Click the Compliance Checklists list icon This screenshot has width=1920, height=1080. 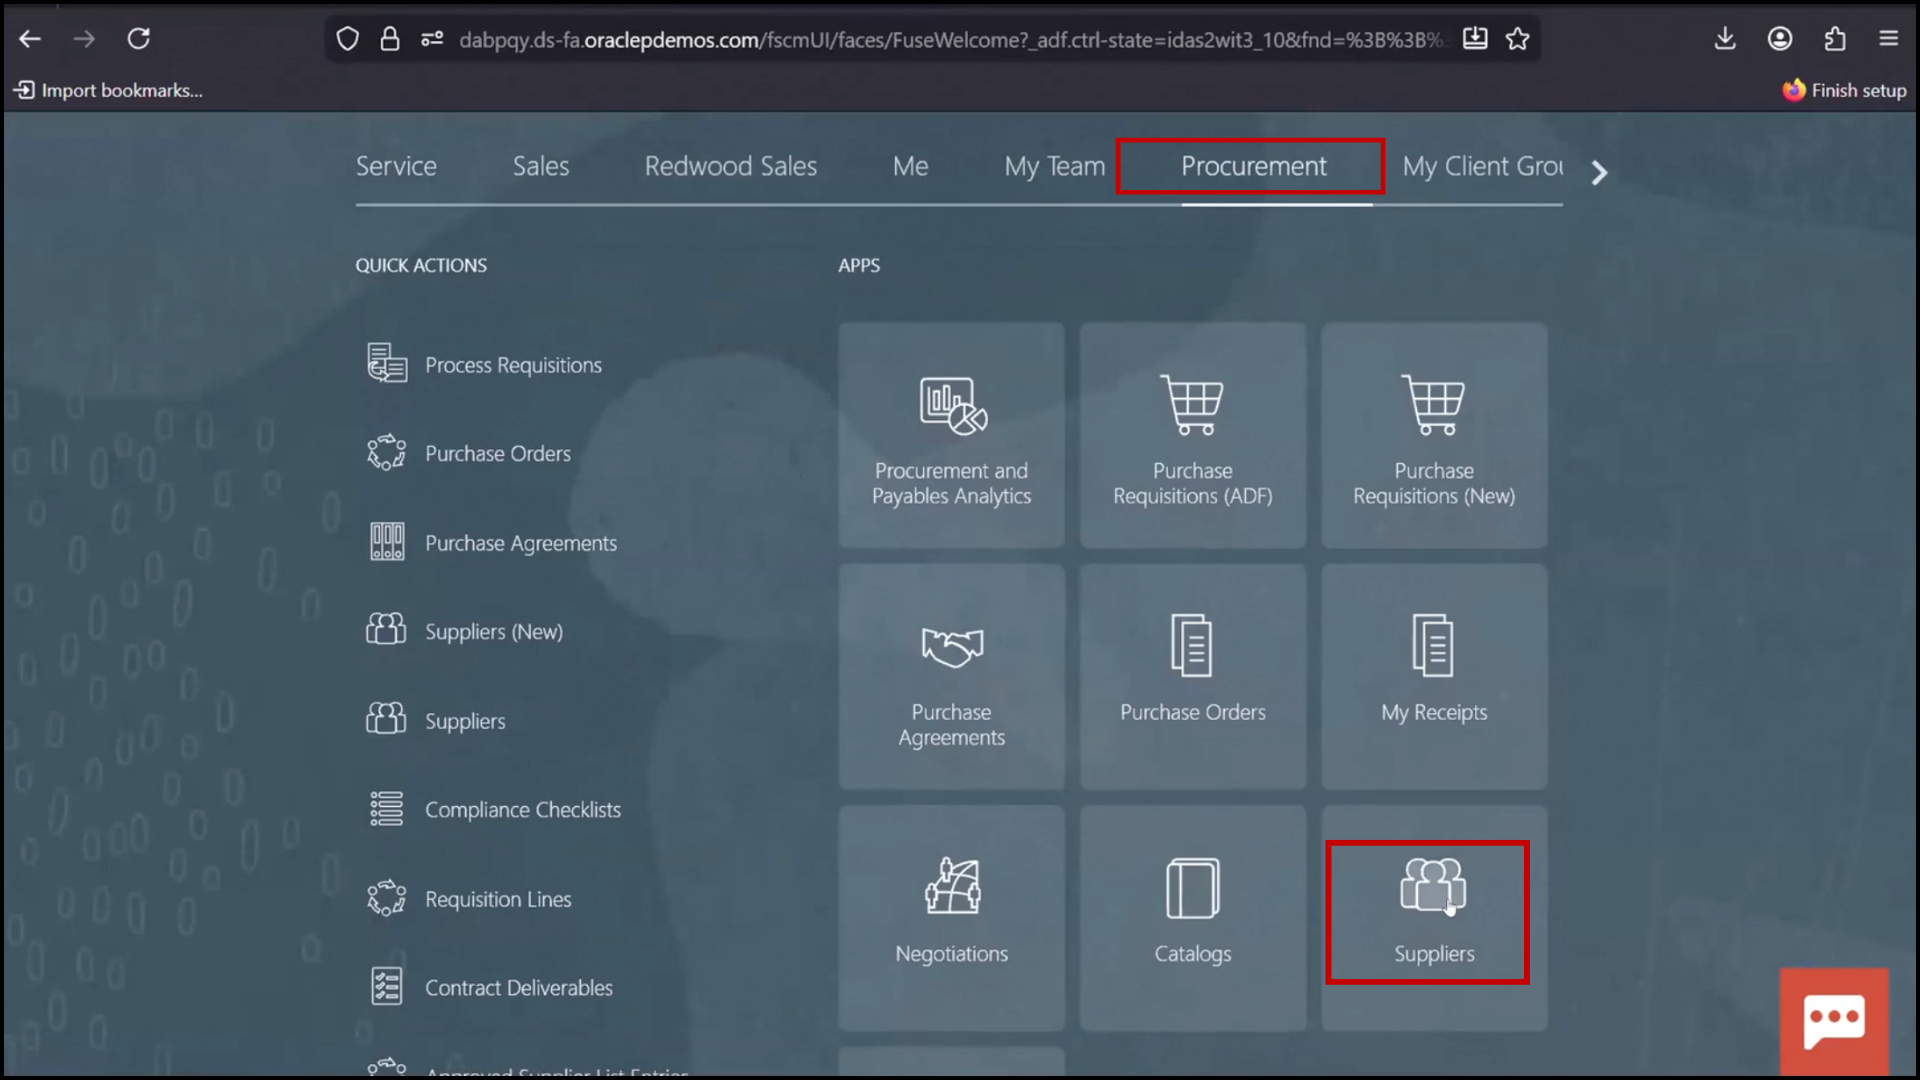click(387, 809)
